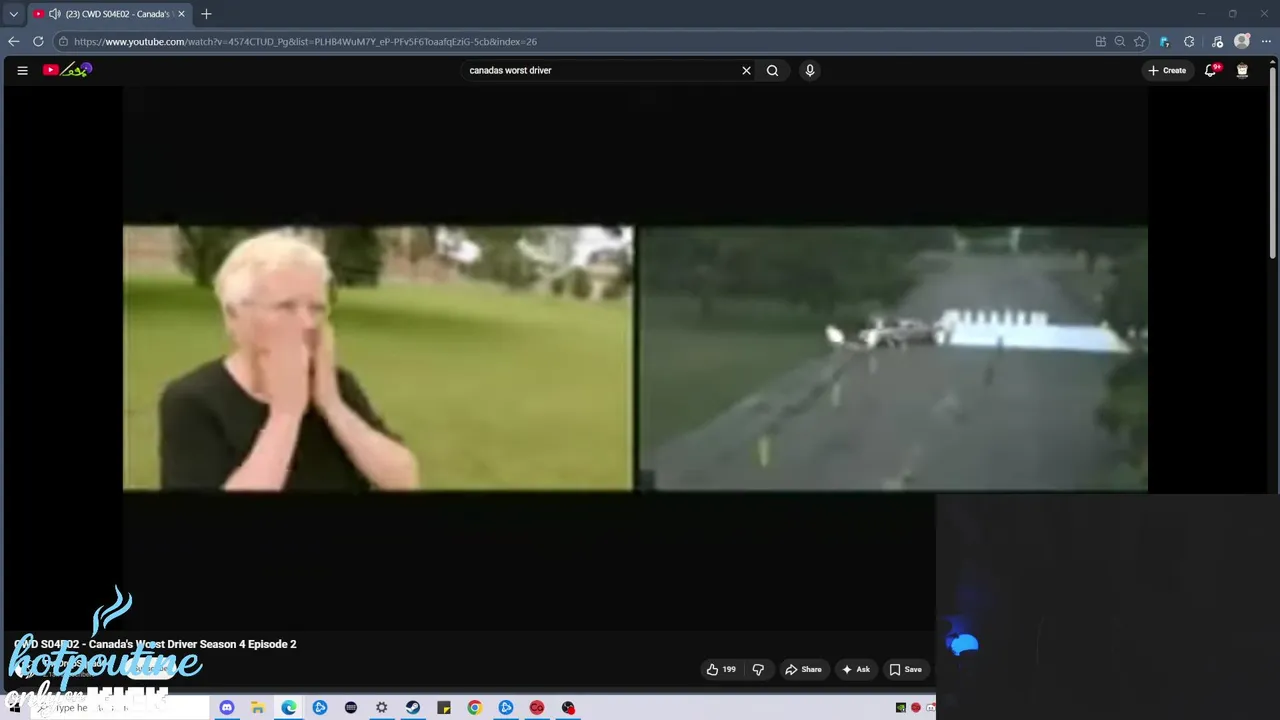
Task: Like the video with thumbs up 199
Action: coord(721,669)
